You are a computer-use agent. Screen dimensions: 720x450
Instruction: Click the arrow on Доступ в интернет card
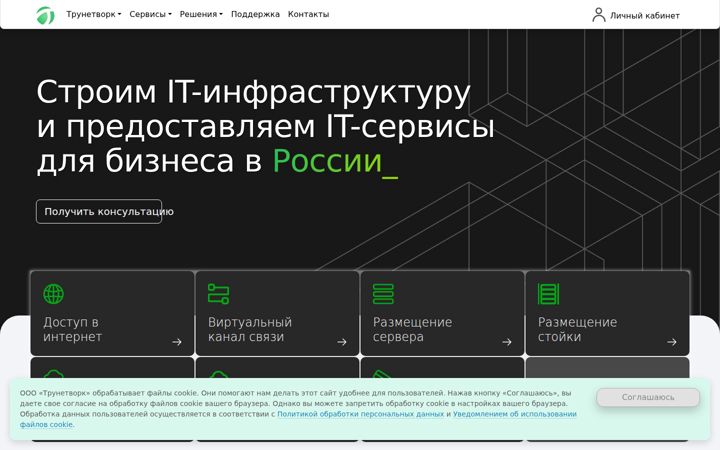(177, 342)
